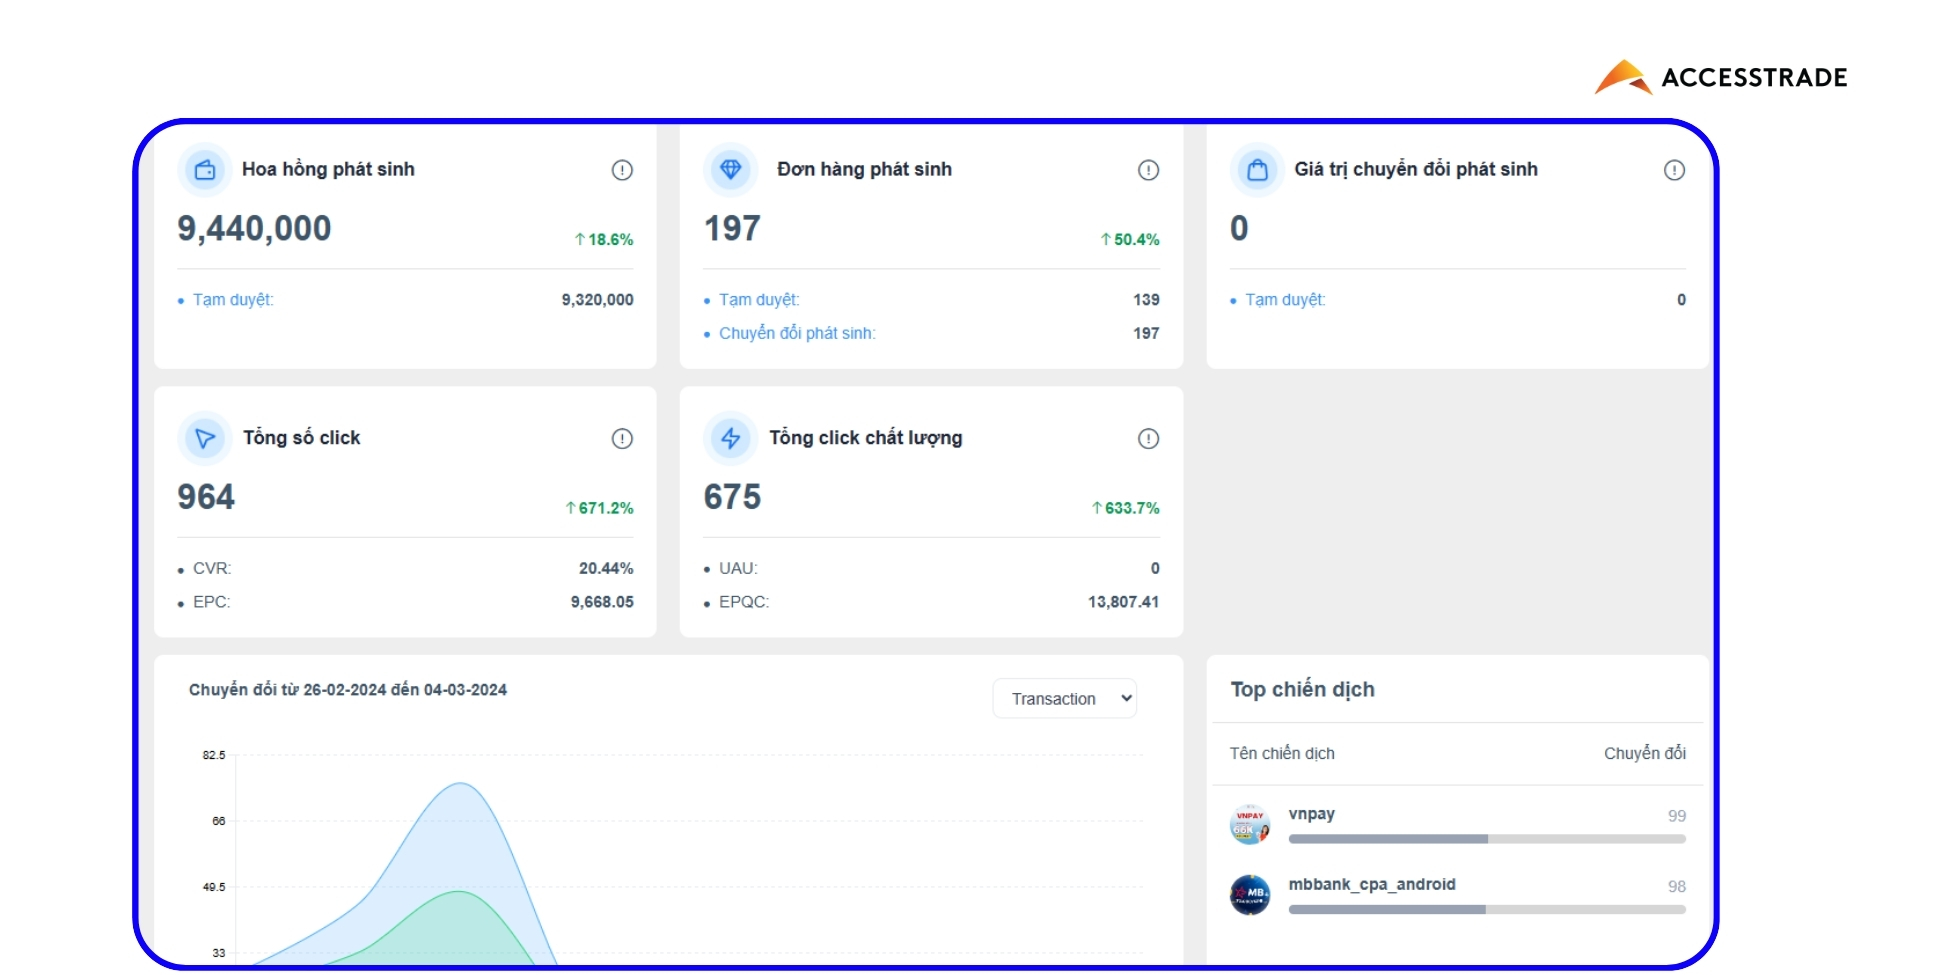Click the Tên chiến dịch column header
The image size is (1950, 975).
click(x=1282, y=754)
